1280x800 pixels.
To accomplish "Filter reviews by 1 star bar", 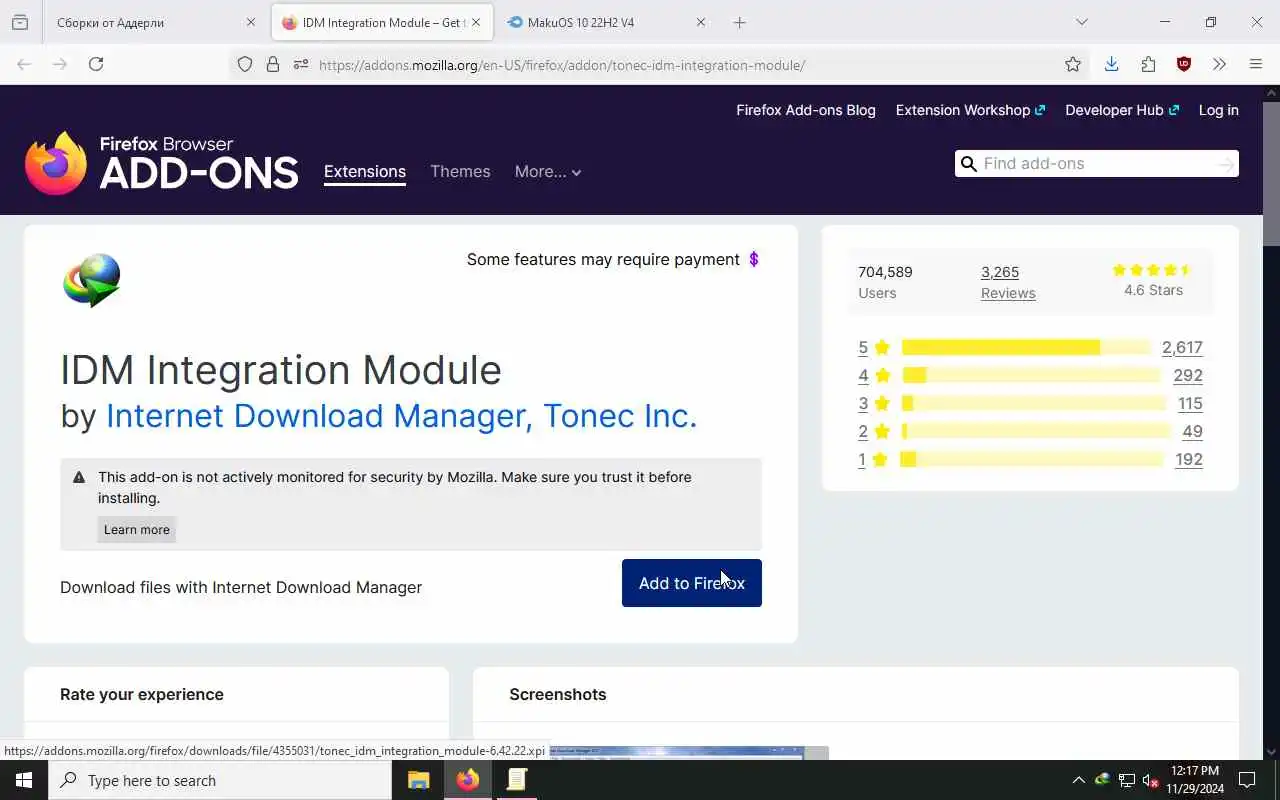I will pyautogui.click(x=1032, y=459).
